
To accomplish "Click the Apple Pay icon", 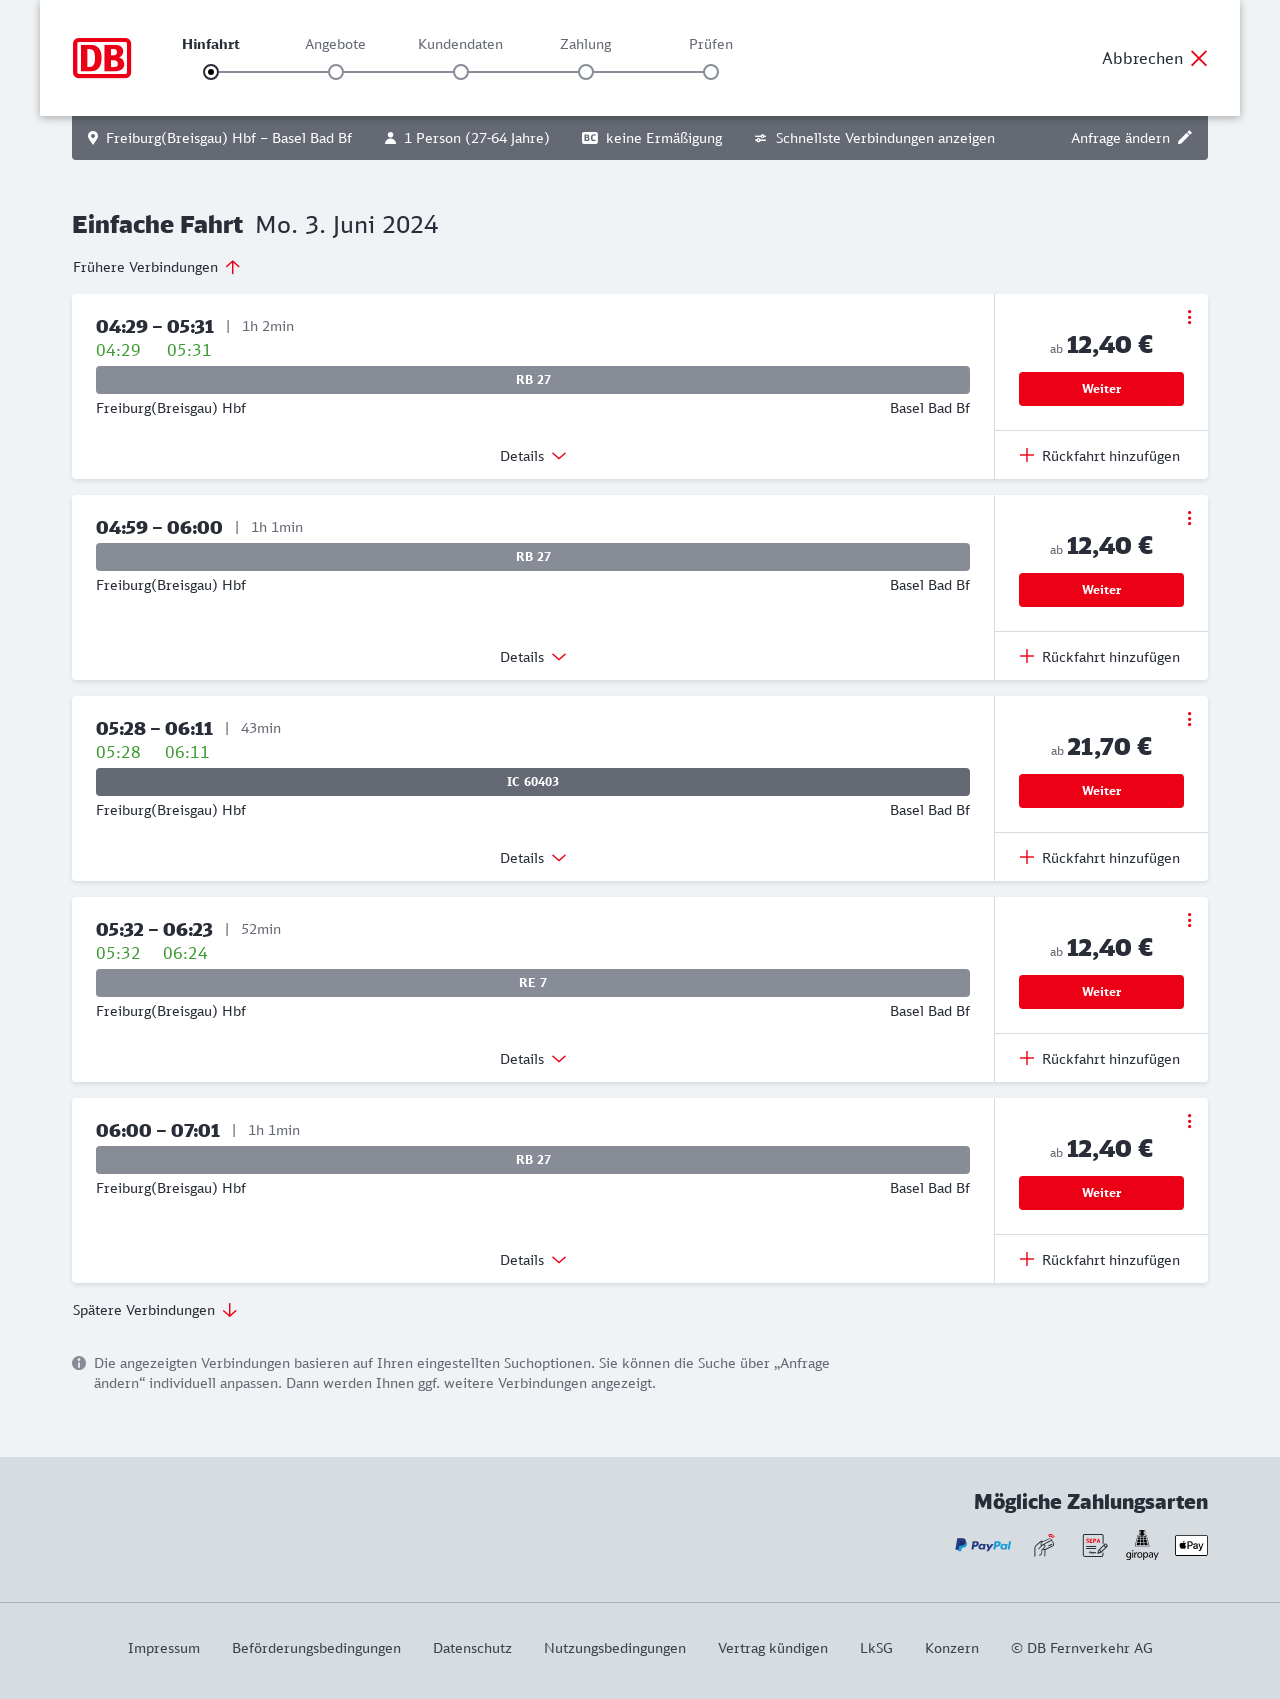I will pos(1191,1545).
